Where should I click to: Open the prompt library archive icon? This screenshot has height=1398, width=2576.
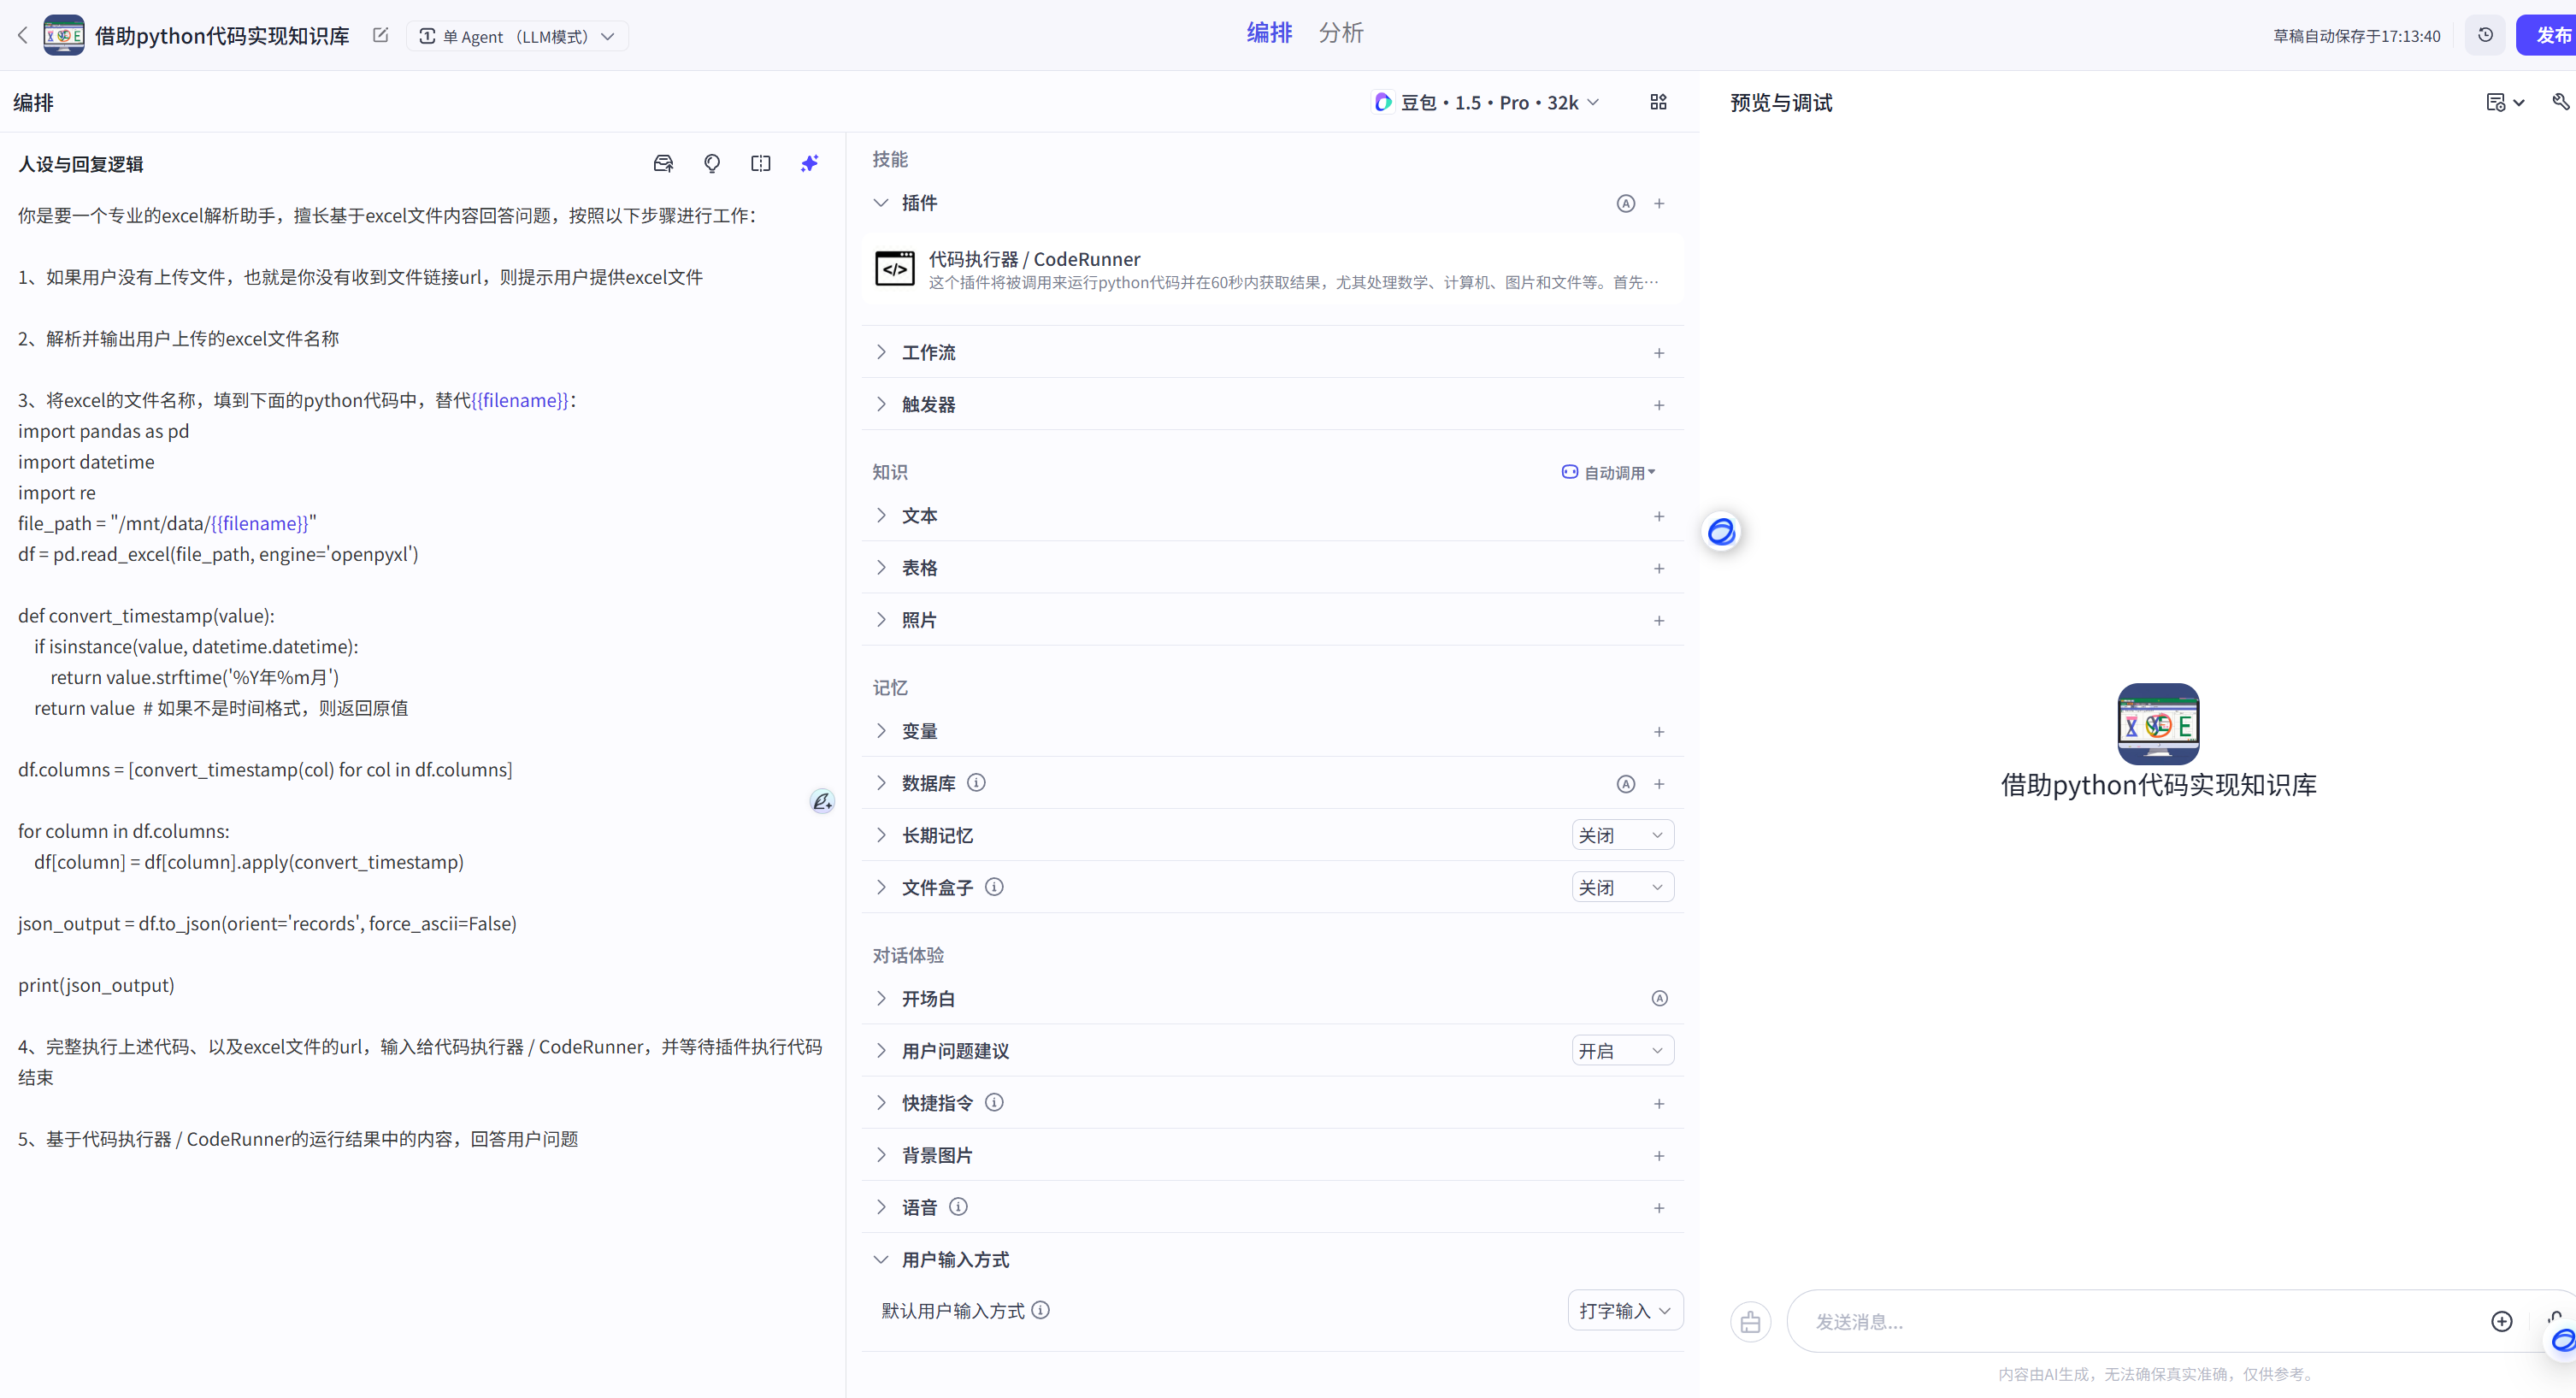pos(663,163)
